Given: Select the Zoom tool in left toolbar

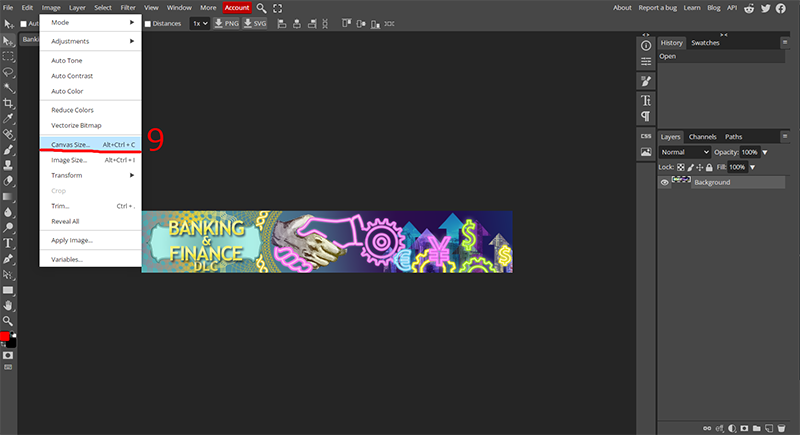Looking at the screenshot, I should pyautogui.click(x=8, y=321).
